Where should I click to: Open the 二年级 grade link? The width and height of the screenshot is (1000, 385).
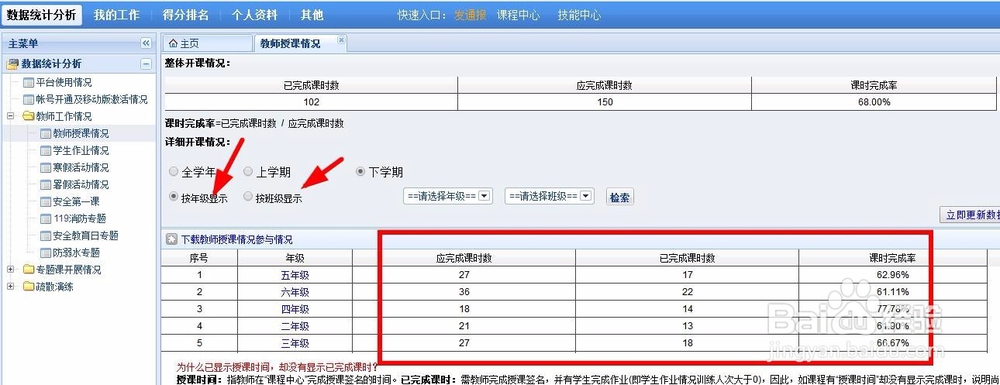[295, 326]
